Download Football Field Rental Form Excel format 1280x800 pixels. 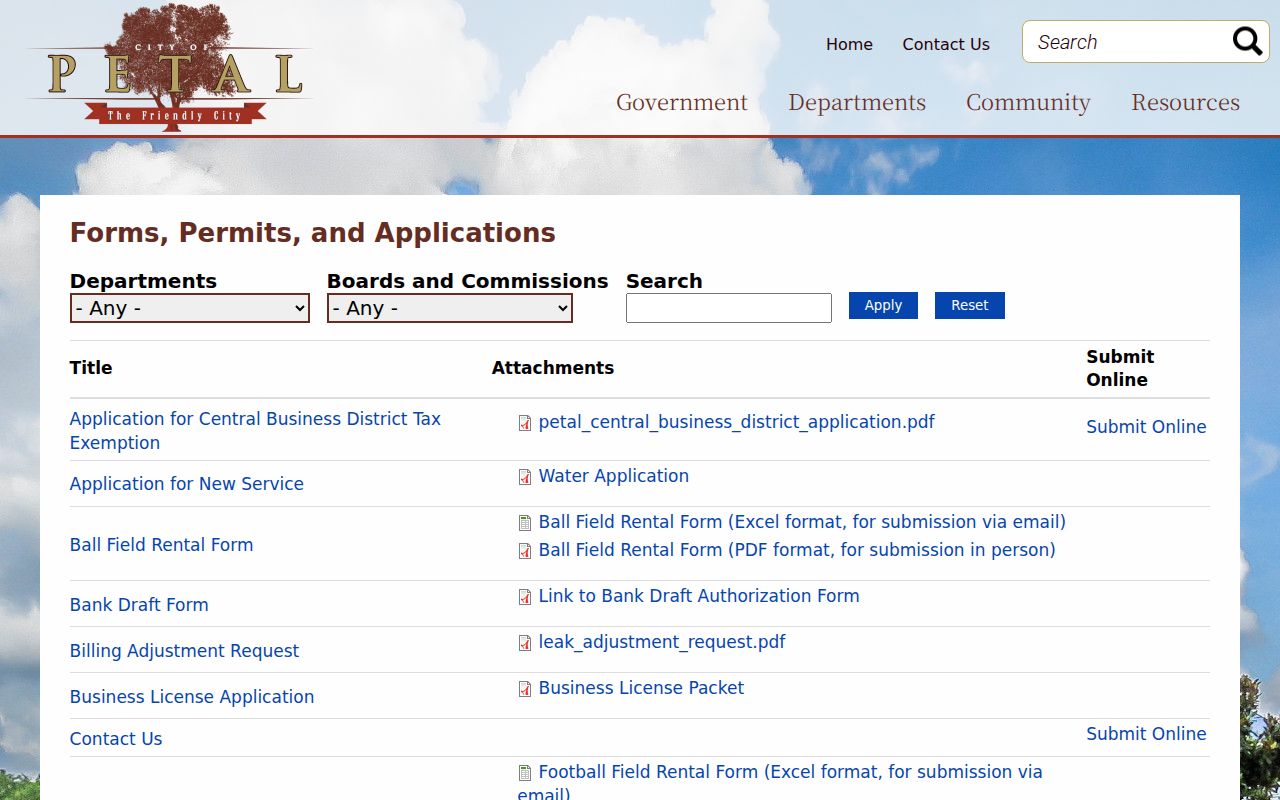tap(780, 782)
